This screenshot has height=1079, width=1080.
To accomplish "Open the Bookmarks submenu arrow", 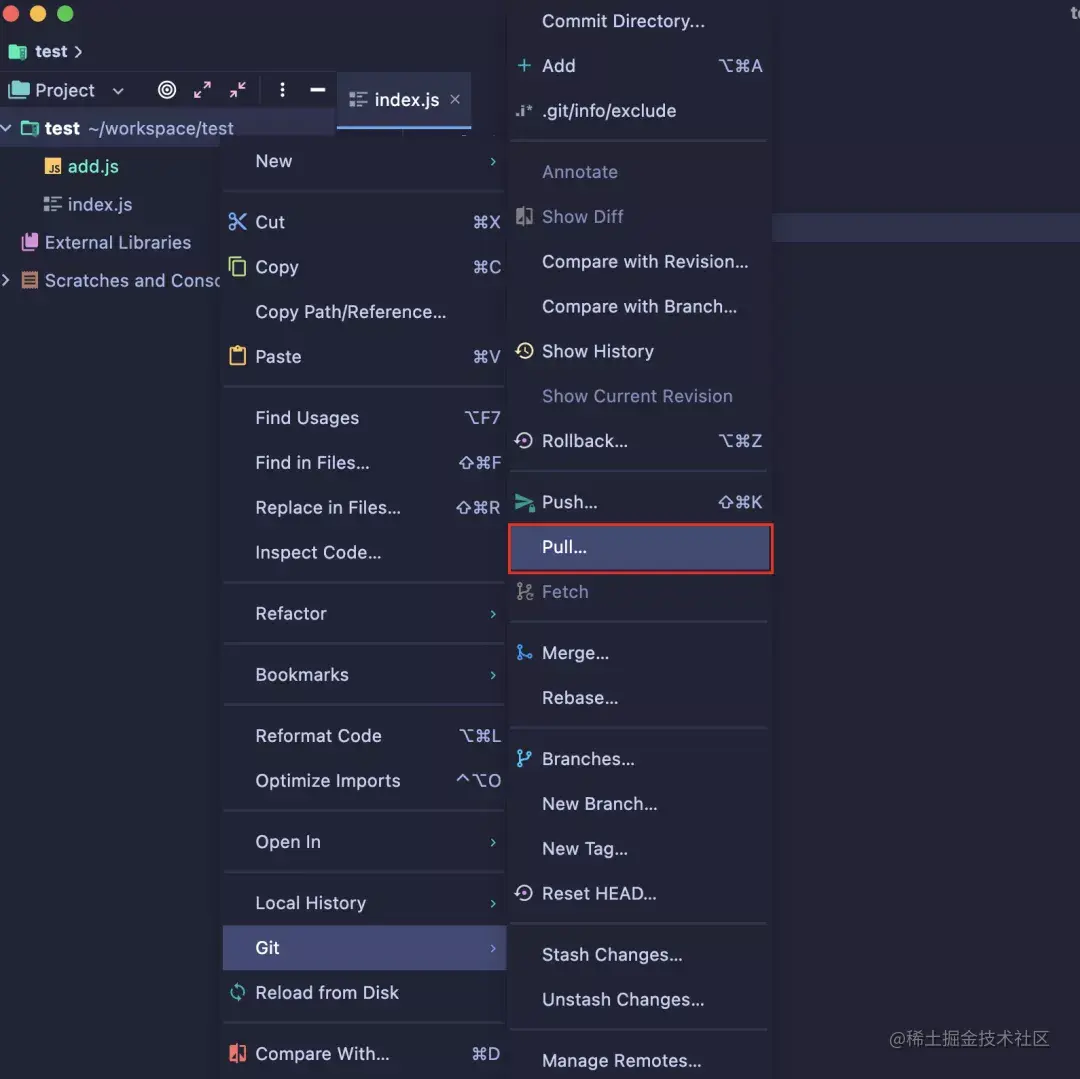I will 493,675.
